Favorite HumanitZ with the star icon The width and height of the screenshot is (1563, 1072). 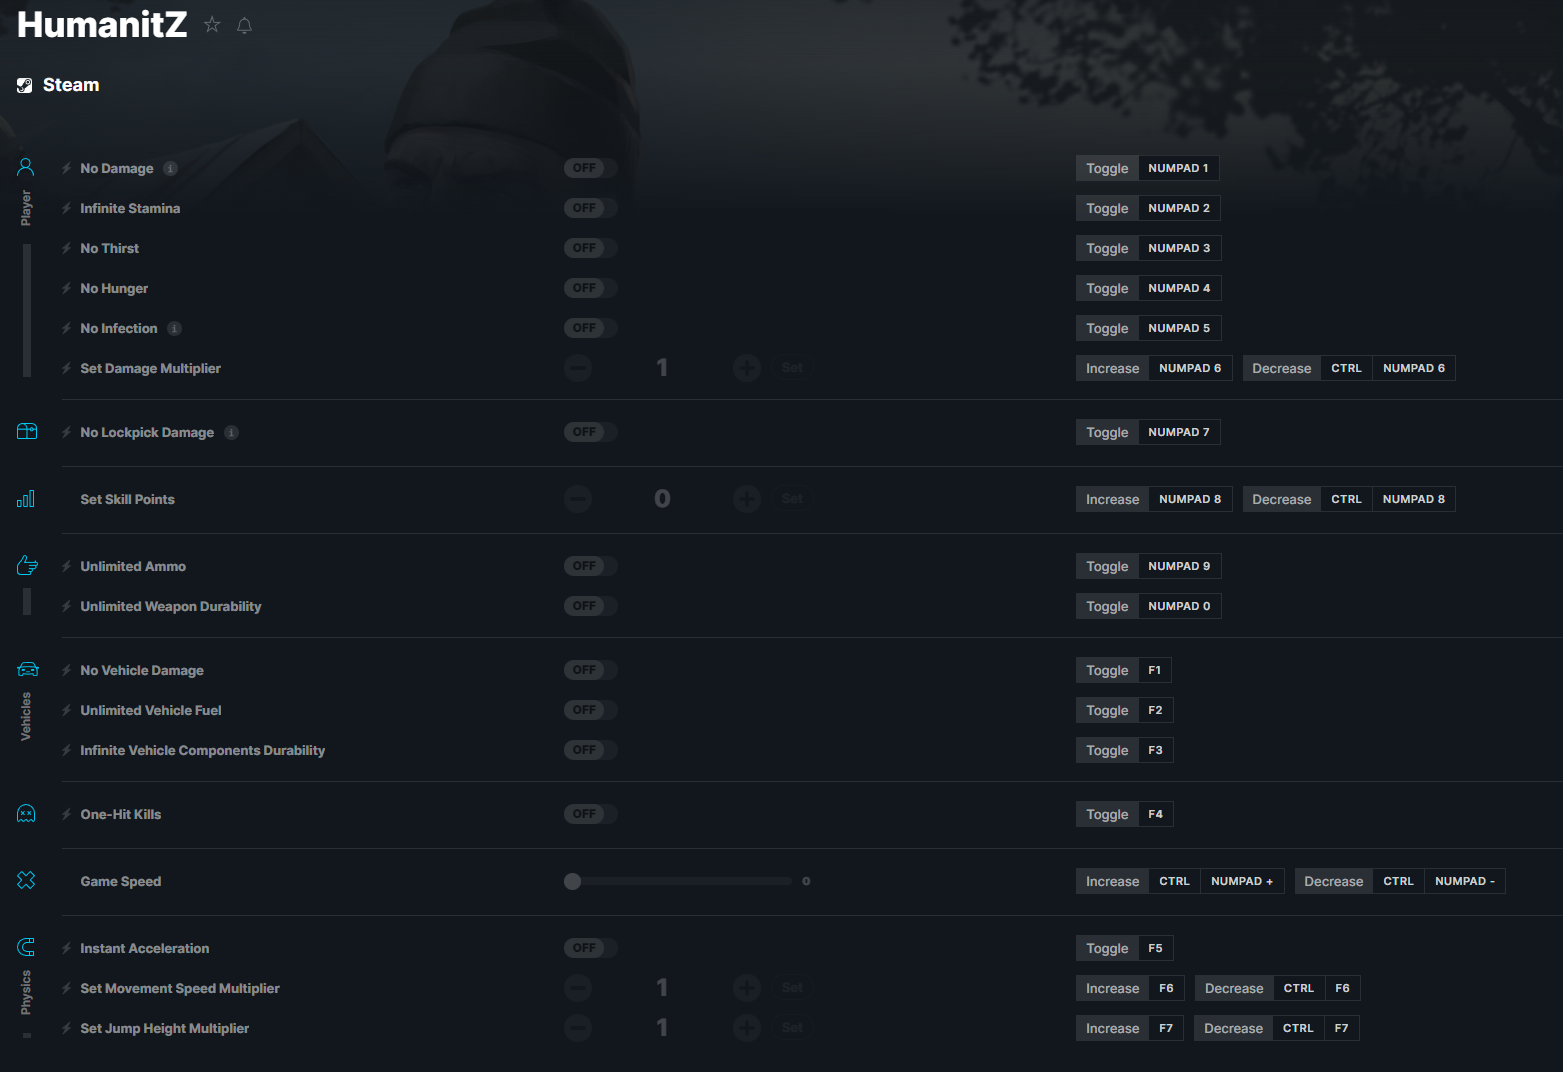click(212, 25)
